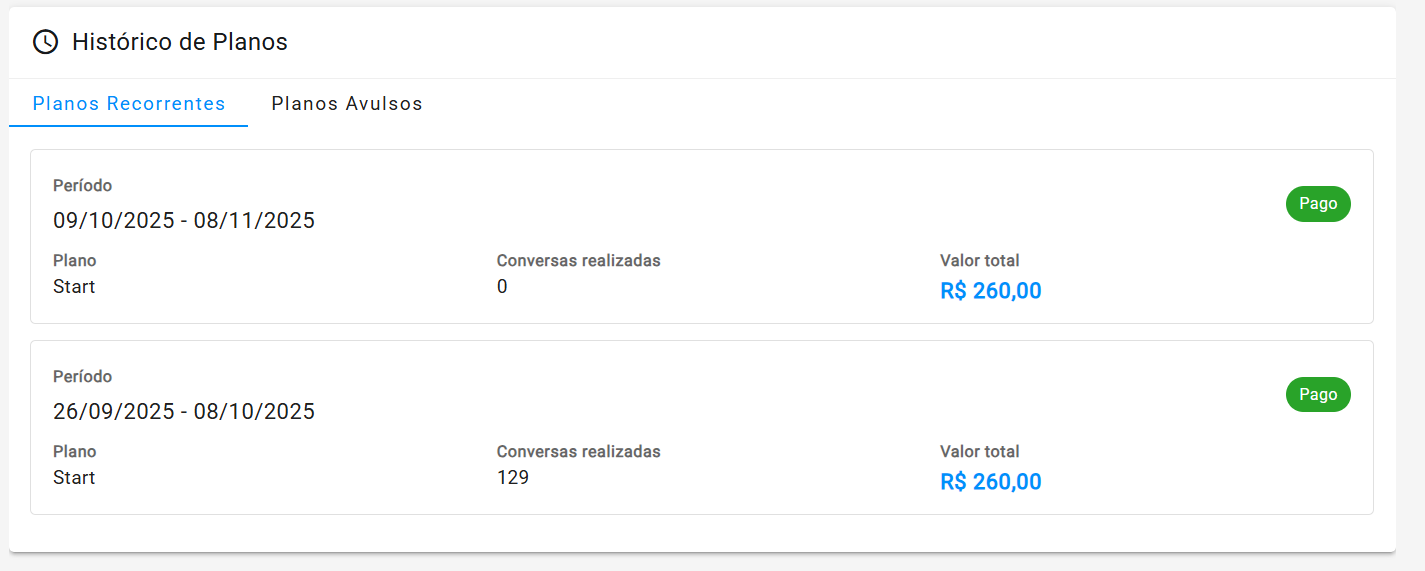Image resolution: width=1425 pixels, height=571 pixels.
Task: Click Start plan name in the 09/10/2025 card
Action: pyautogui.click(x=74, y=287)
